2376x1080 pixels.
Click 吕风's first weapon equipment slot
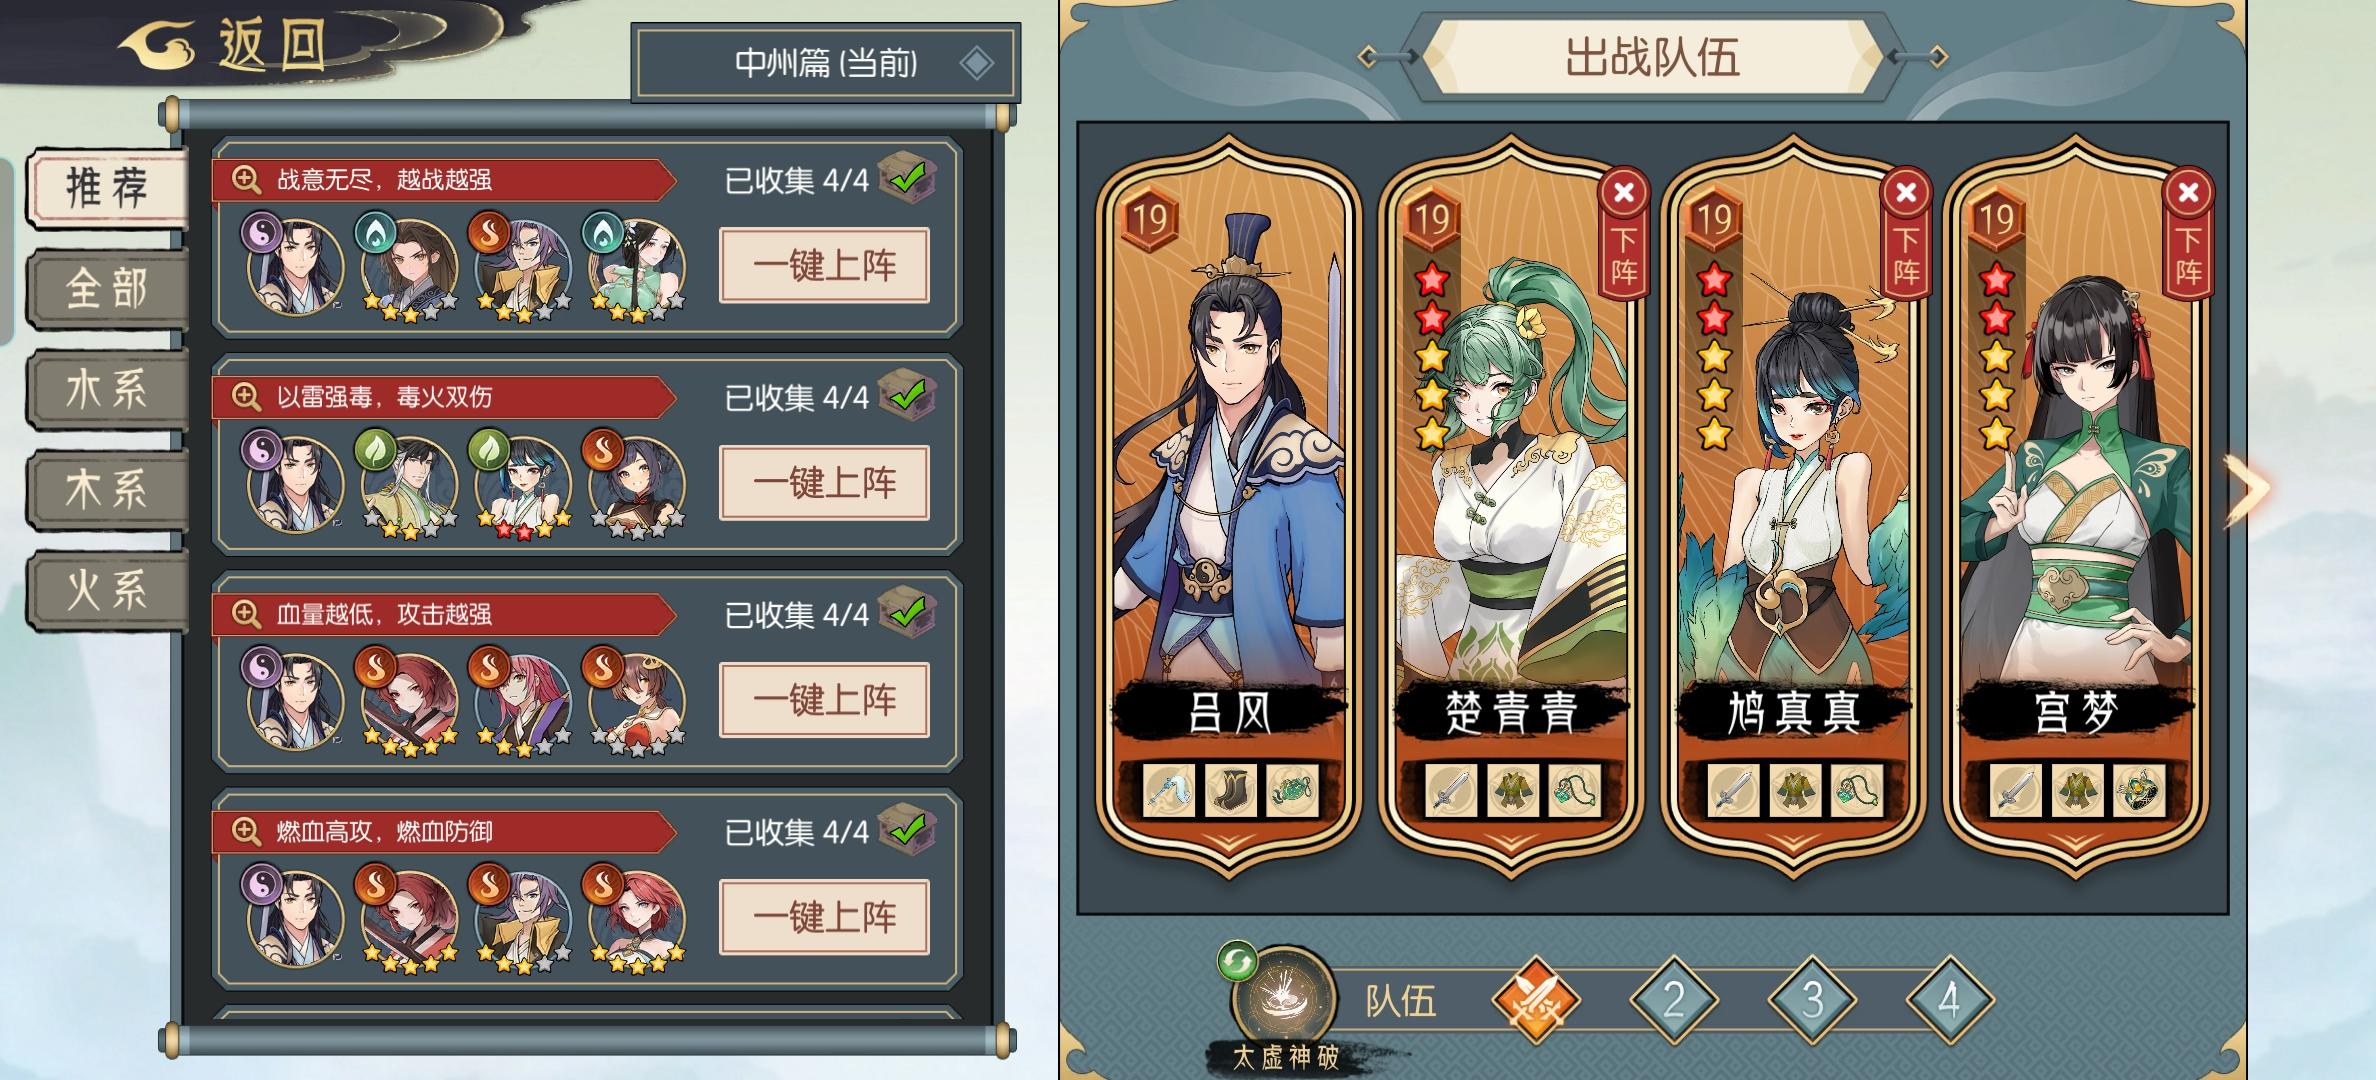[x=1169, y=792]
